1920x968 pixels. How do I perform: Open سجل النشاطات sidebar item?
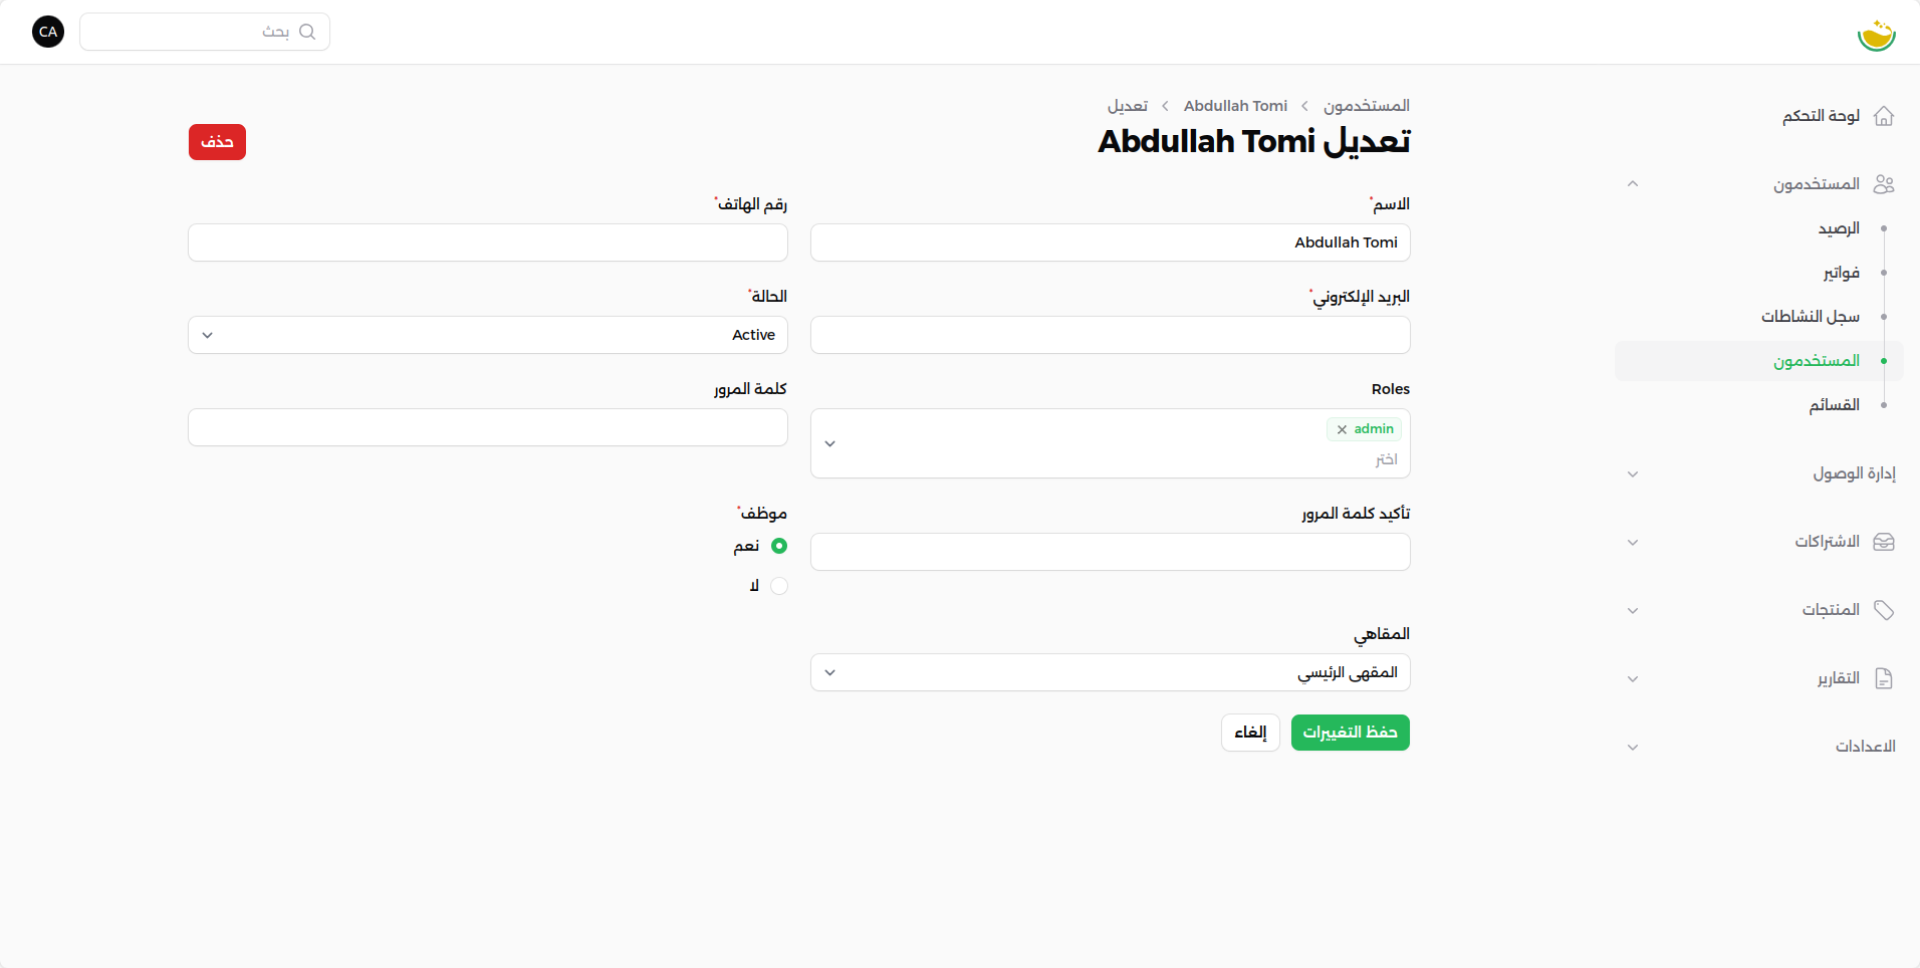(1810, 317)
